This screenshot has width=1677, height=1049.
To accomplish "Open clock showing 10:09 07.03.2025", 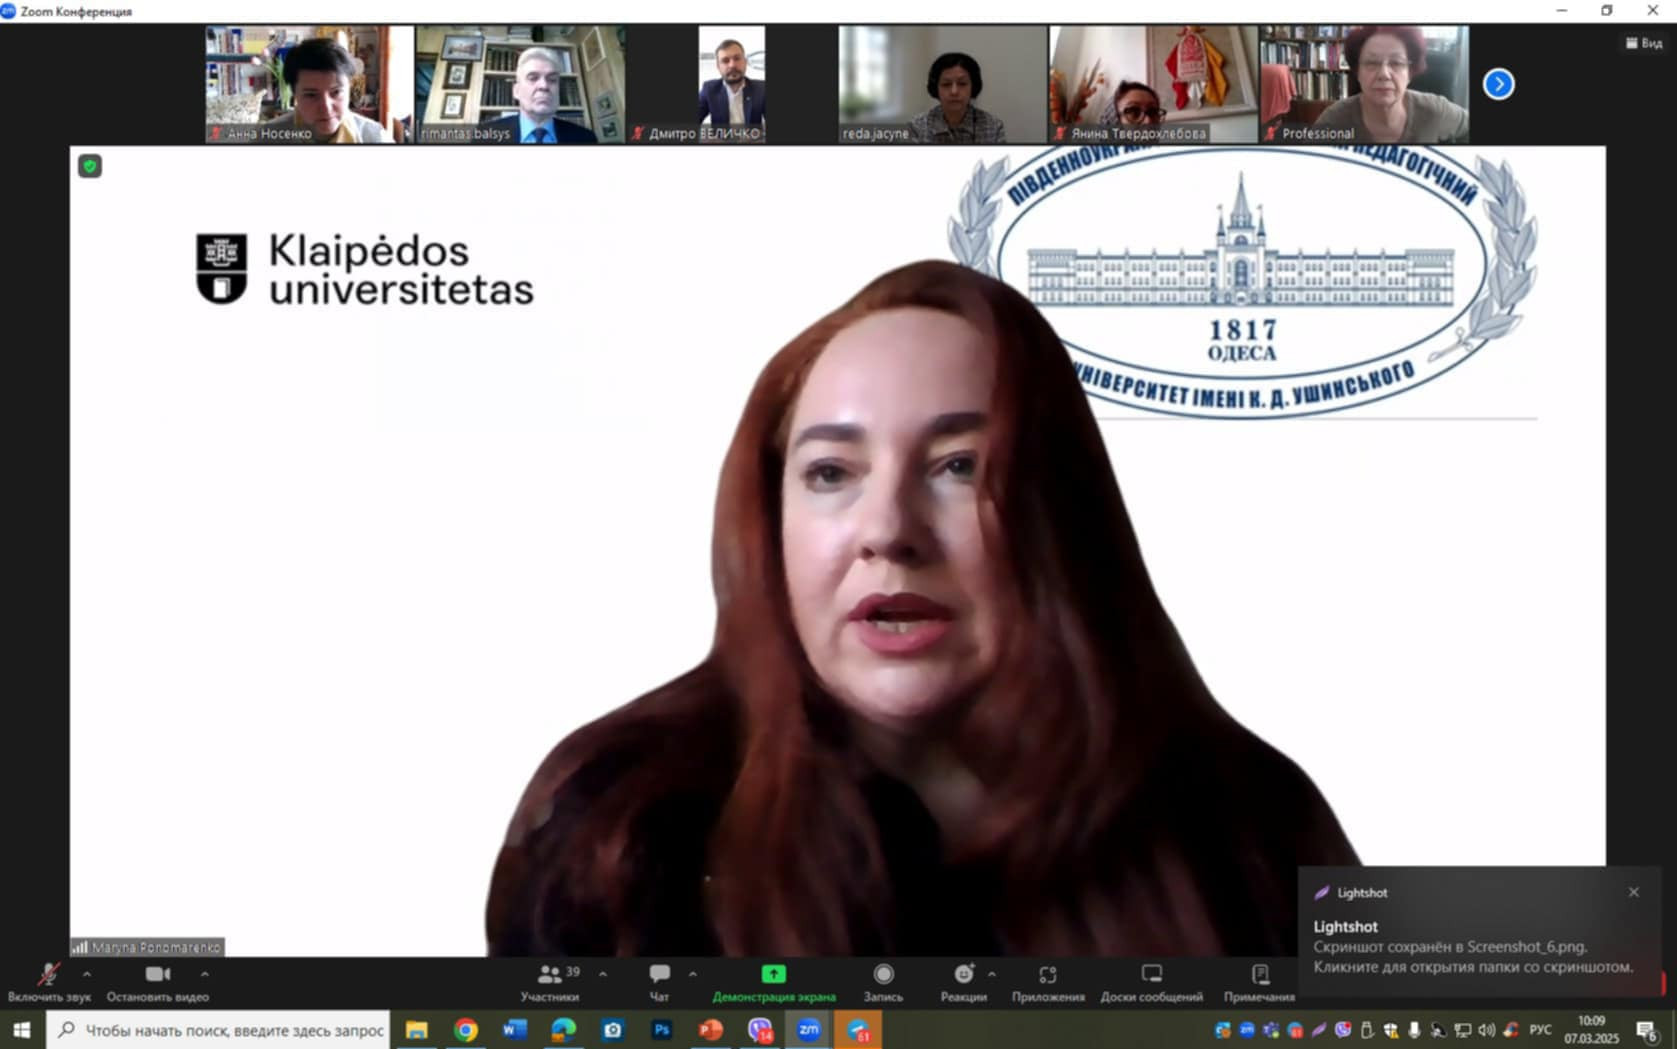I will click(1592, 1030).
